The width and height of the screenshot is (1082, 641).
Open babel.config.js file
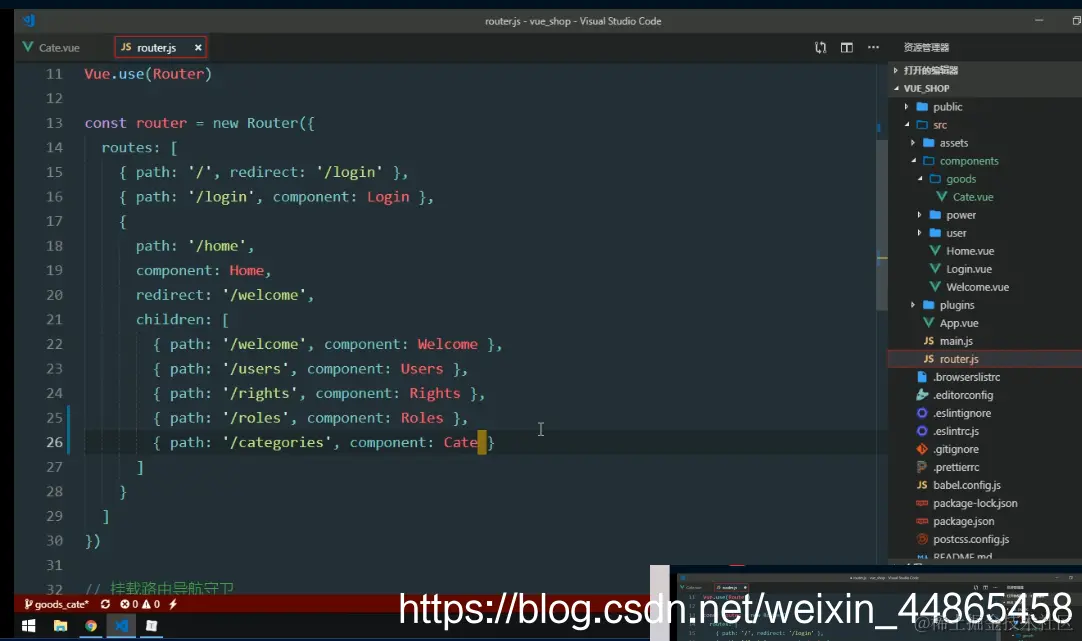(x=966, y=485)
